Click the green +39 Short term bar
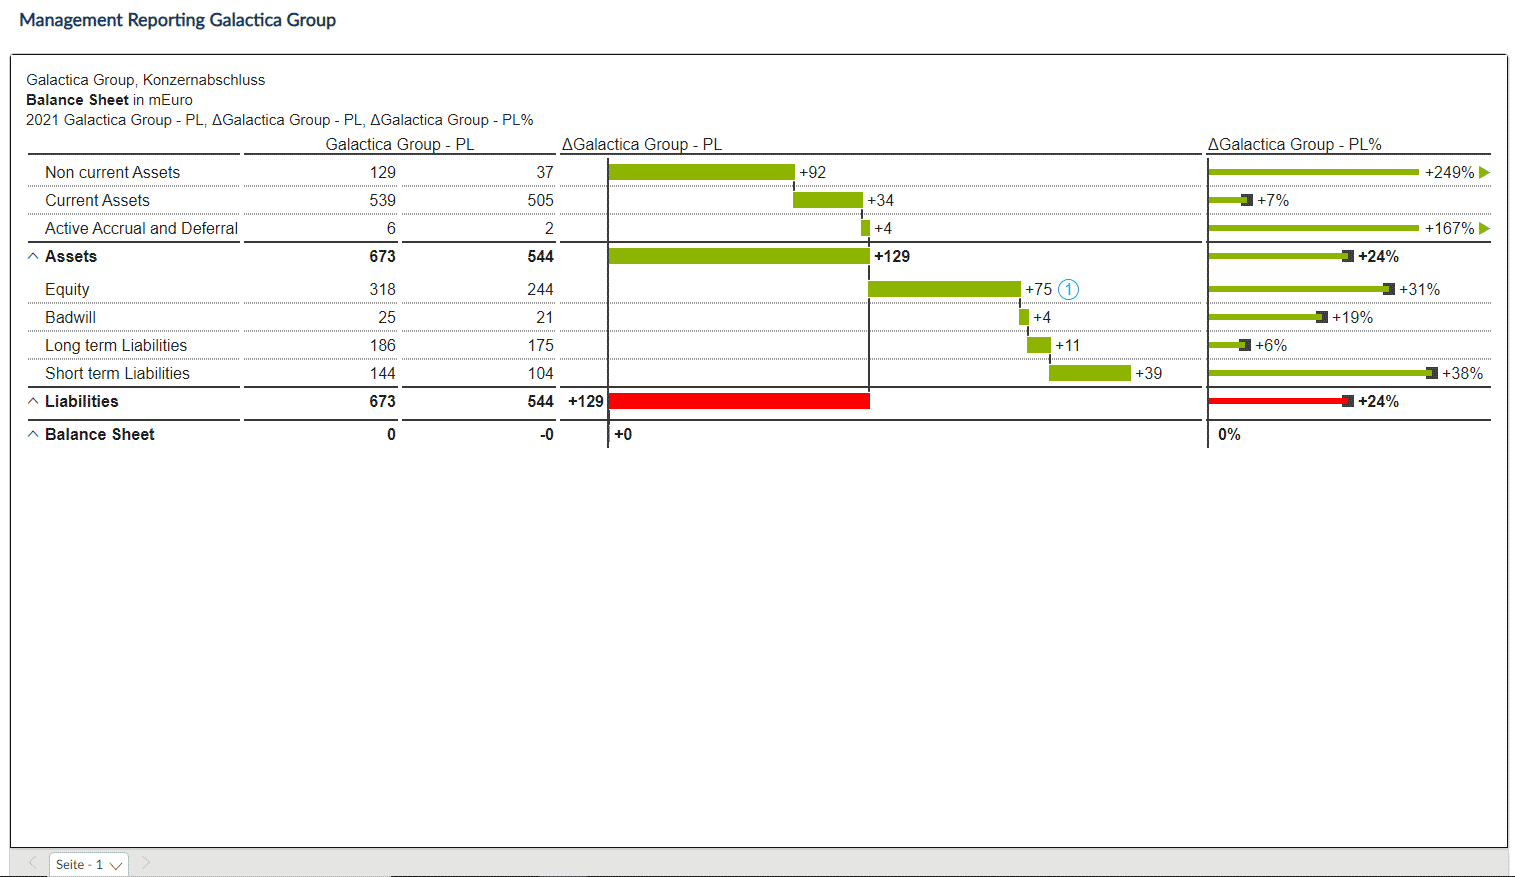The width and height of the screenshot is (1515, 877). (x=1090, y=373)
